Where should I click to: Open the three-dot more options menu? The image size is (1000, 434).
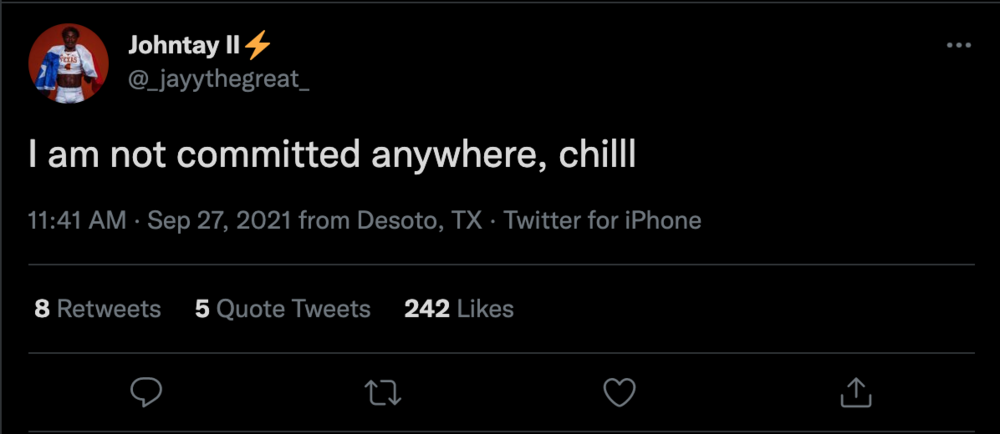[x=958, y=46]
